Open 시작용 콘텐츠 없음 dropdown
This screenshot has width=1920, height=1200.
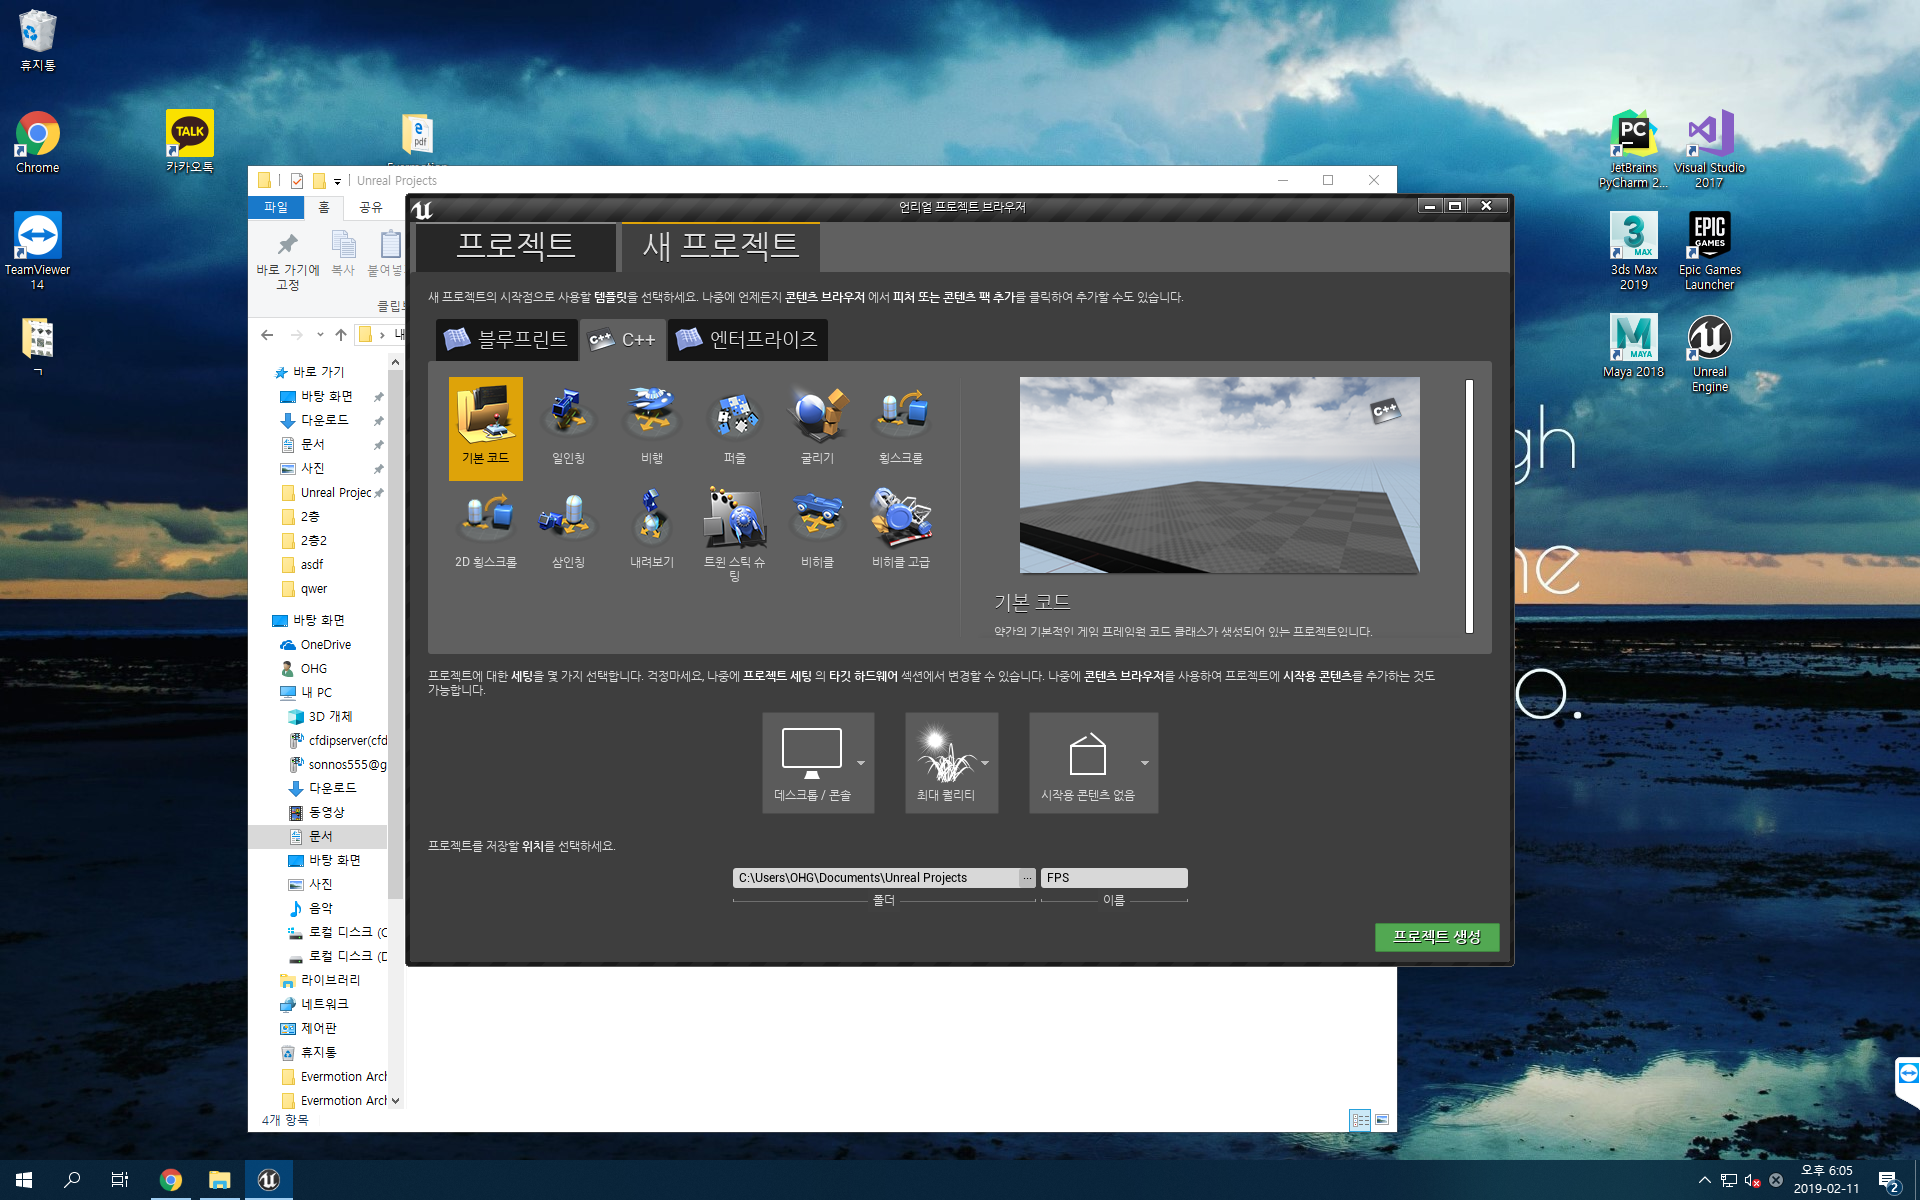[1093, 763]
